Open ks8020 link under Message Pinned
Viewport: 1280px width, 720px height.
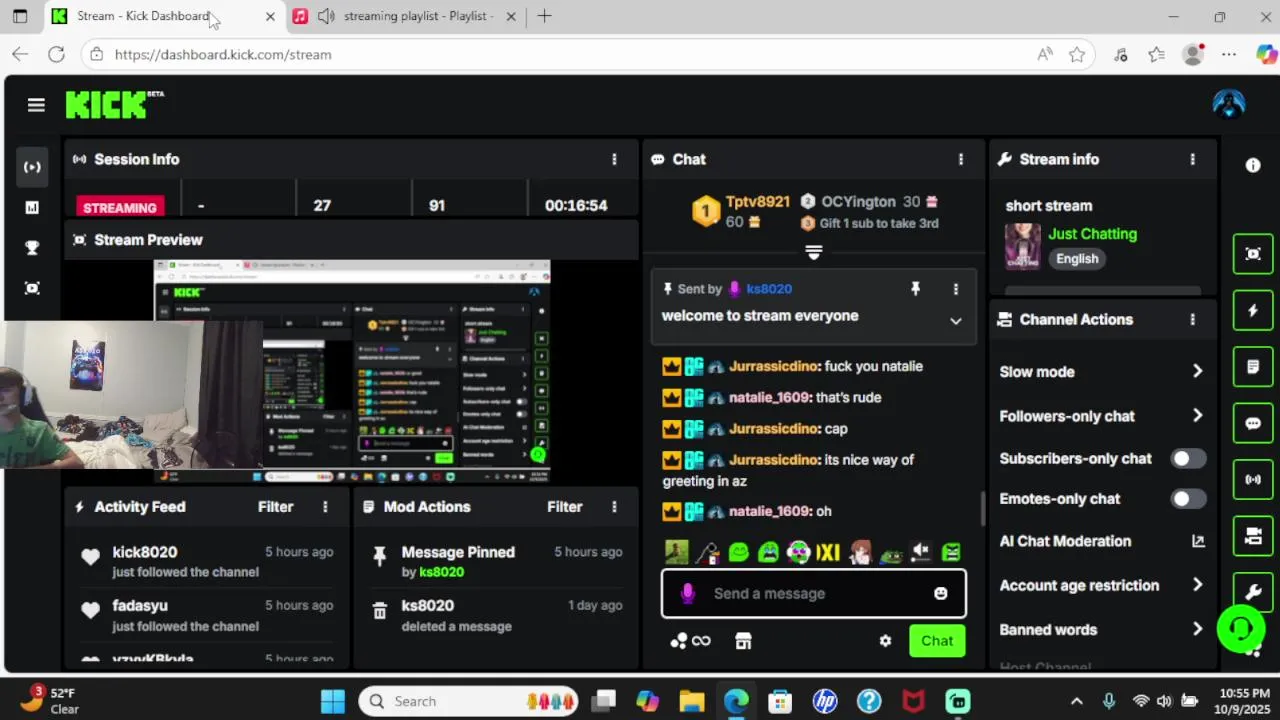(441, 572)
